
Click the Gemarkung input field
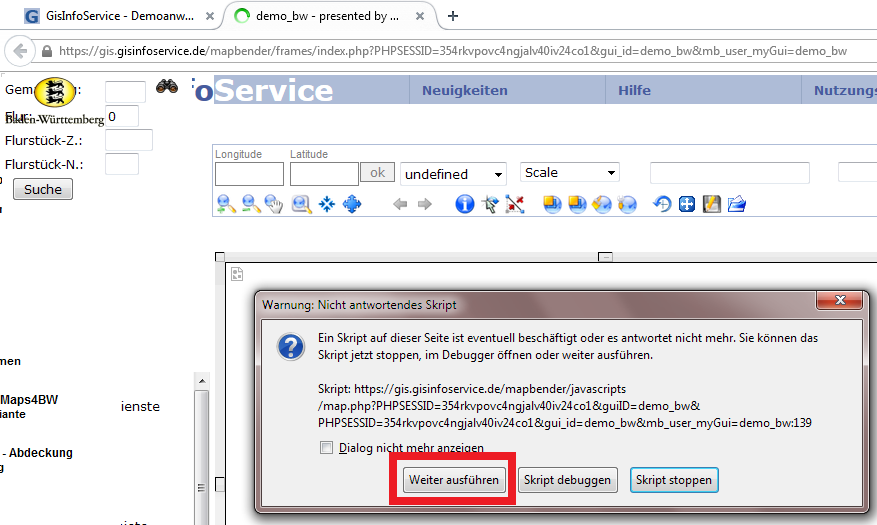(x=125, y=92)
